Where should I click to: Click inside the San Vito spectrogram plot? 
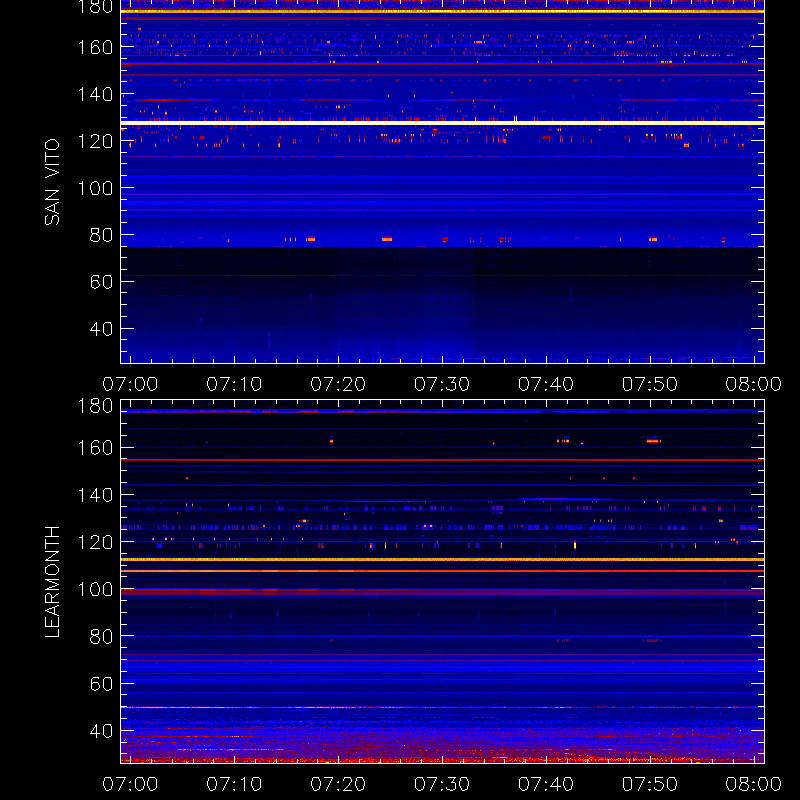(x=442, y=182)
